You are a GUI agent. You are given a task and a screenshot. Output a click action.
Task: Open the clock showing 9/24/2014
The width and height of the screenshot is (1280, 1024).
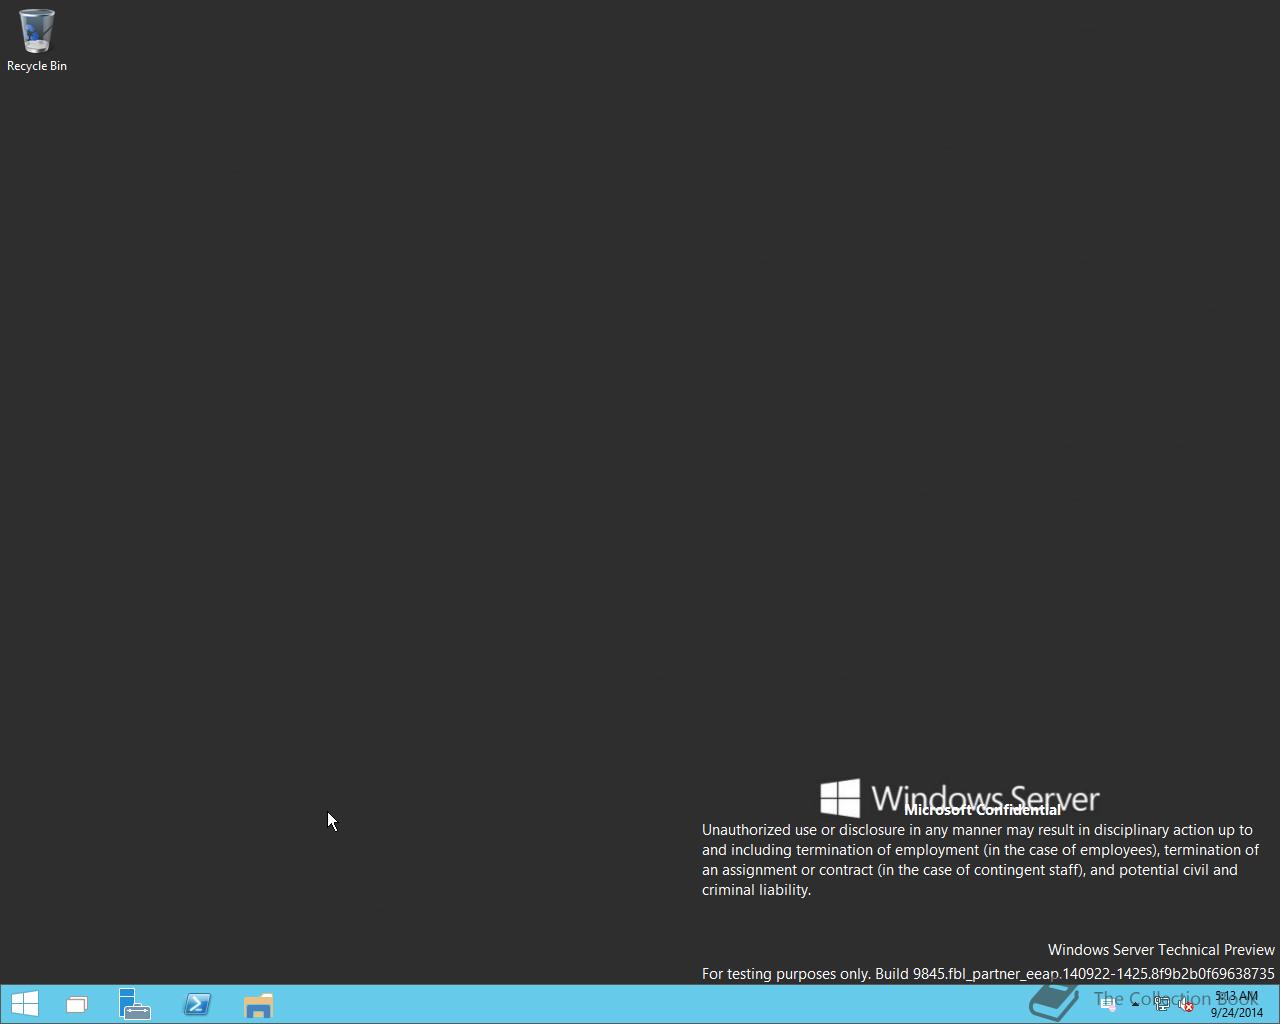pyautogui.click(x=1237, y=1004)
